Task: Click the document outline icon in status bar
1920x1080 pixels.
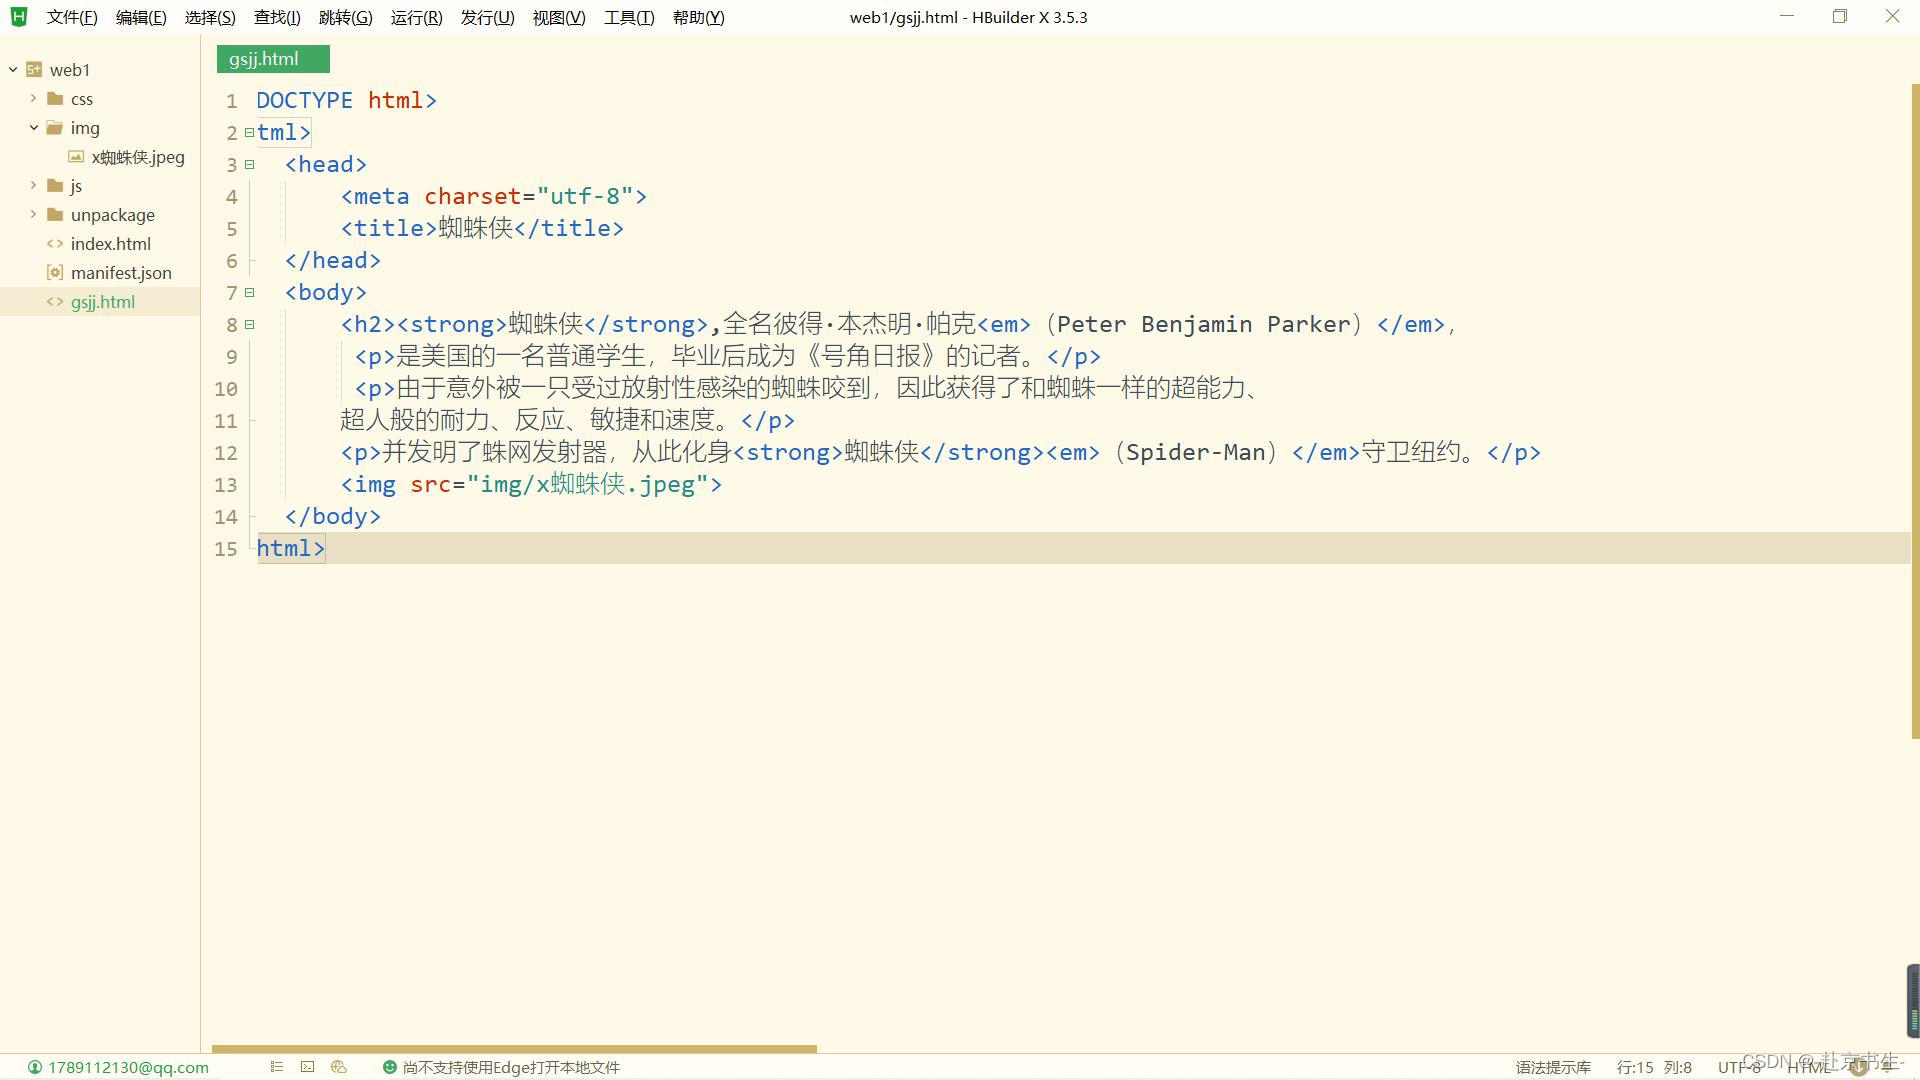Action: tap(277, 1067)
